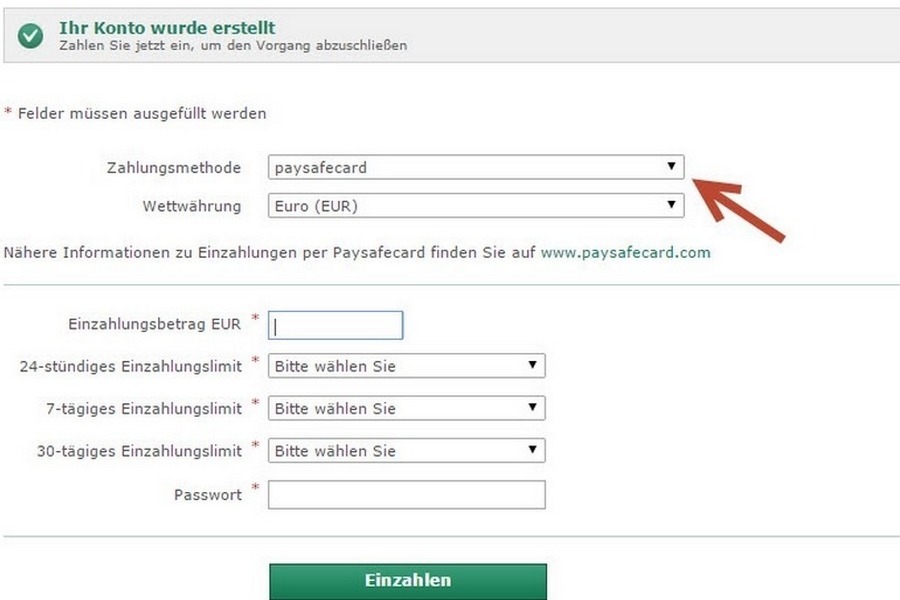Click the 'Zahlungsmethode' label
This screenshot has width=900, height=600.
click(x=174, y=168)
